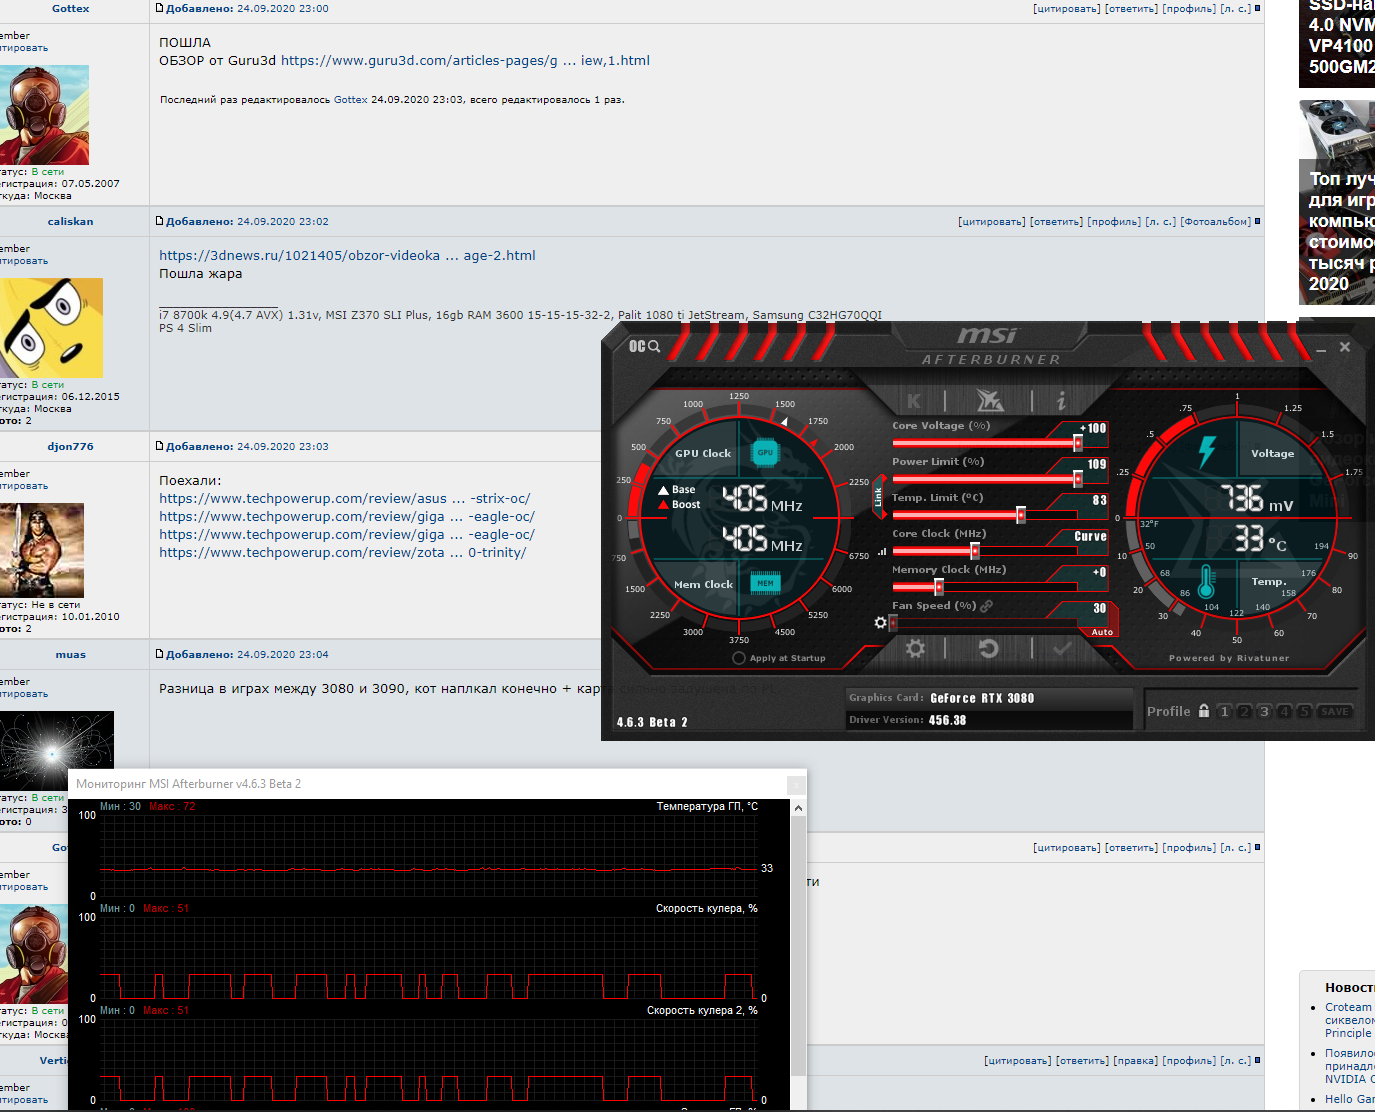Click the post icon beside djon776's 23:03 timestamp

pos(159,446)
